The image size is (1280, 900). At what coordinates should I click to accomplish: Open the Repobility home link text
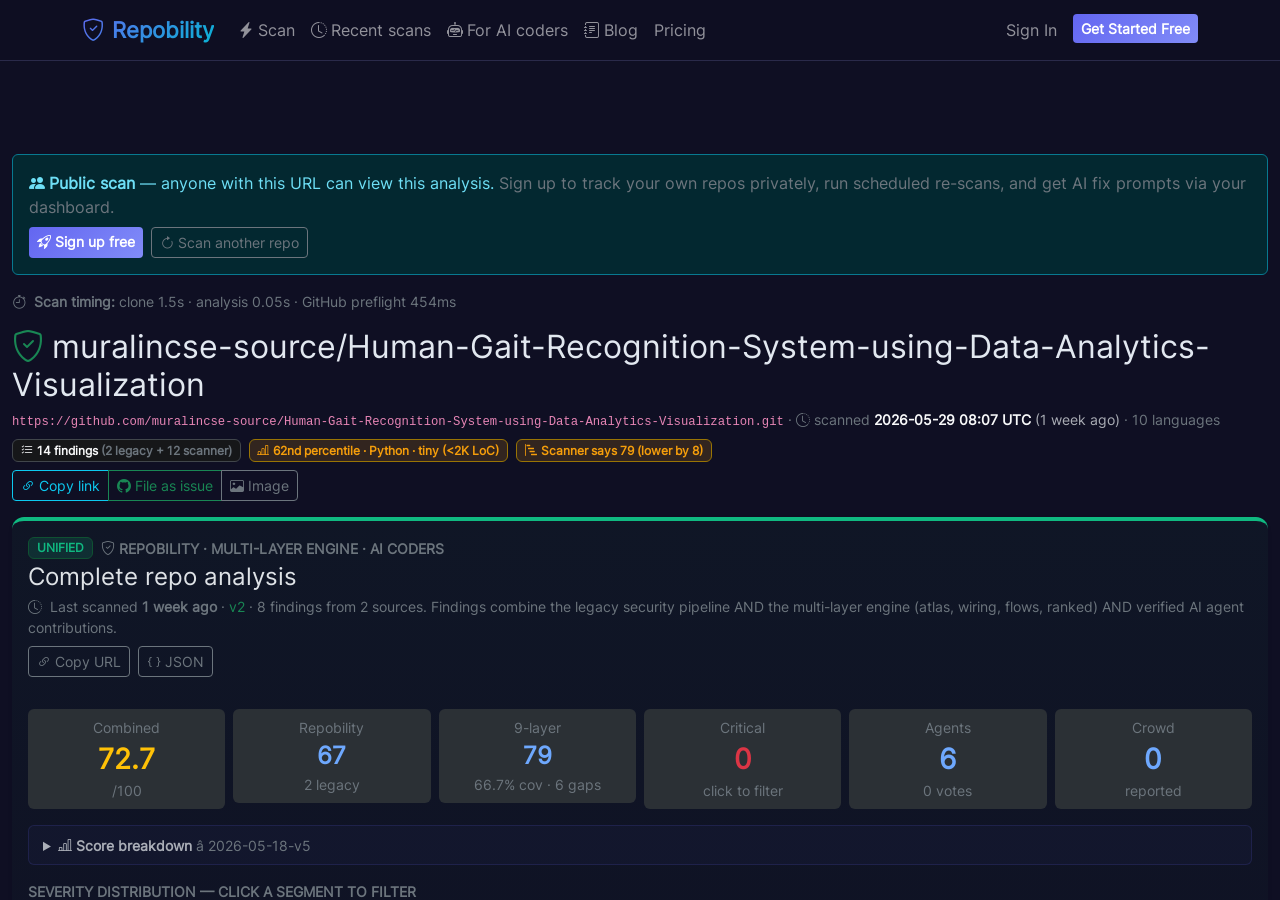coord(163,30)
